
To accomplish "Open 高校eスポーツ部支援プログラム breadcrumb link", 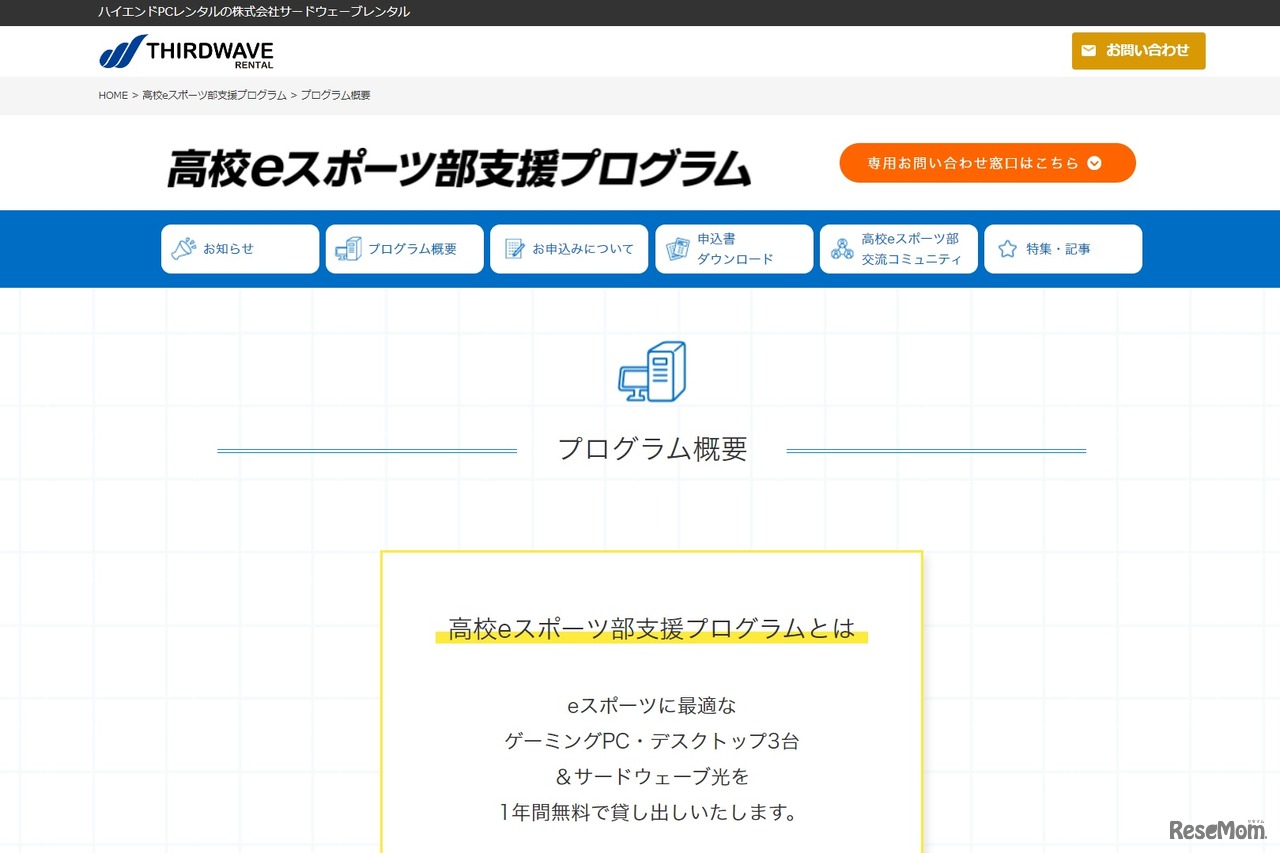I will pos(214,96).
